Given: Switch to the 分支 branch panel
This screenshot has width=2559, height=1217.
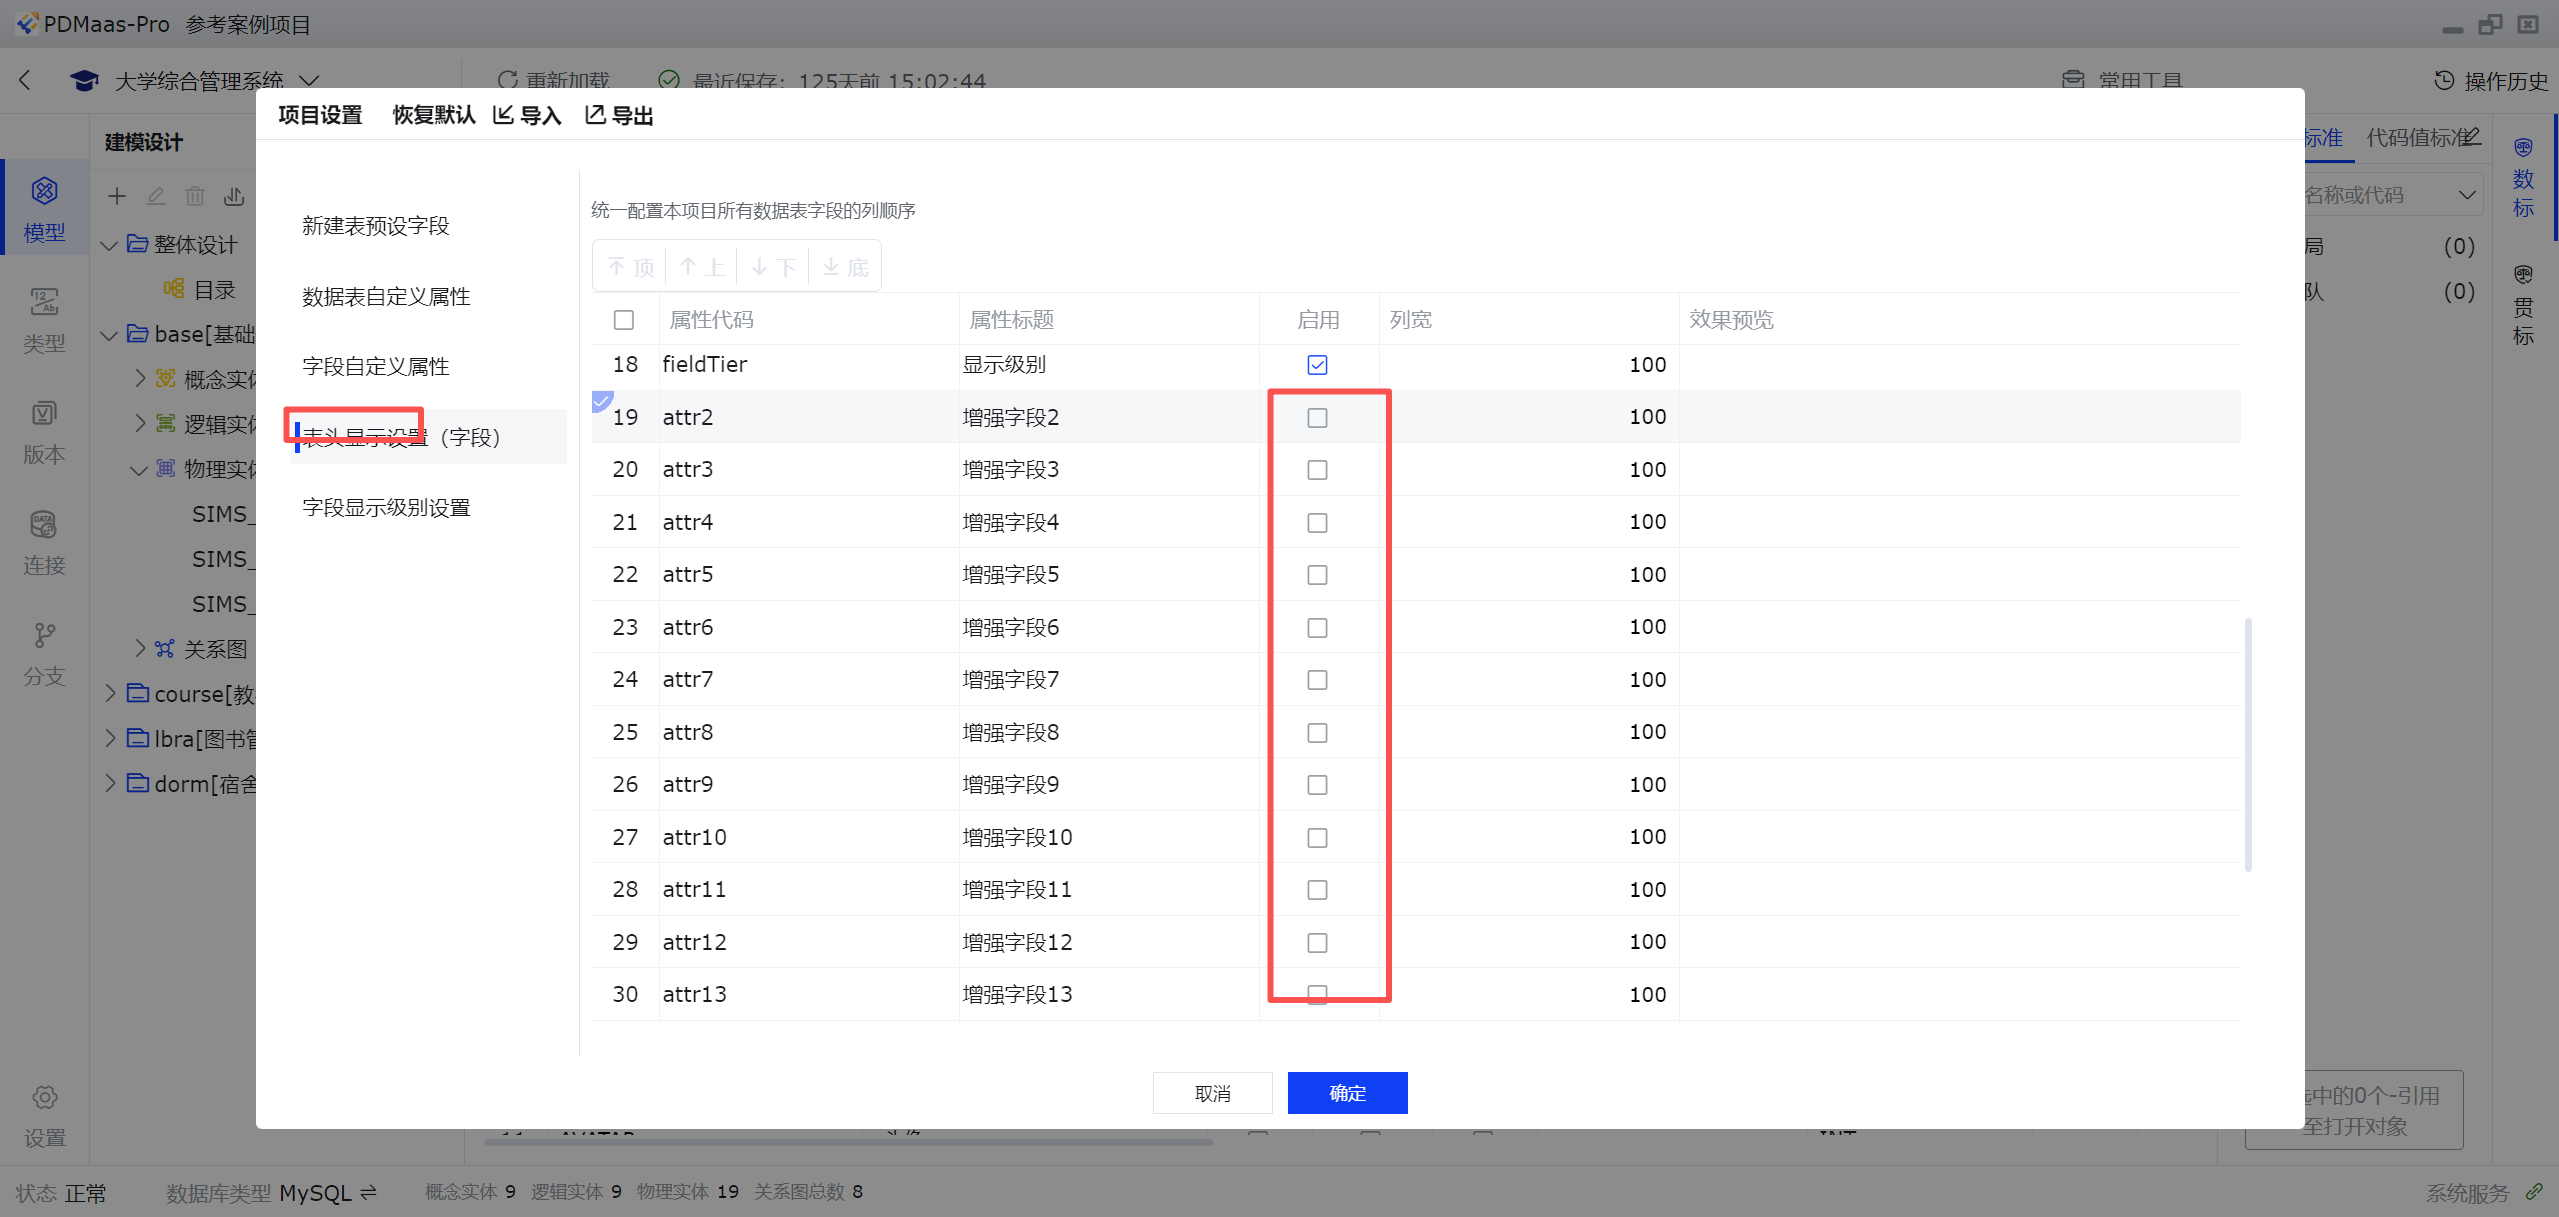Looking at the screenshot, I should (x=44, y=636).
